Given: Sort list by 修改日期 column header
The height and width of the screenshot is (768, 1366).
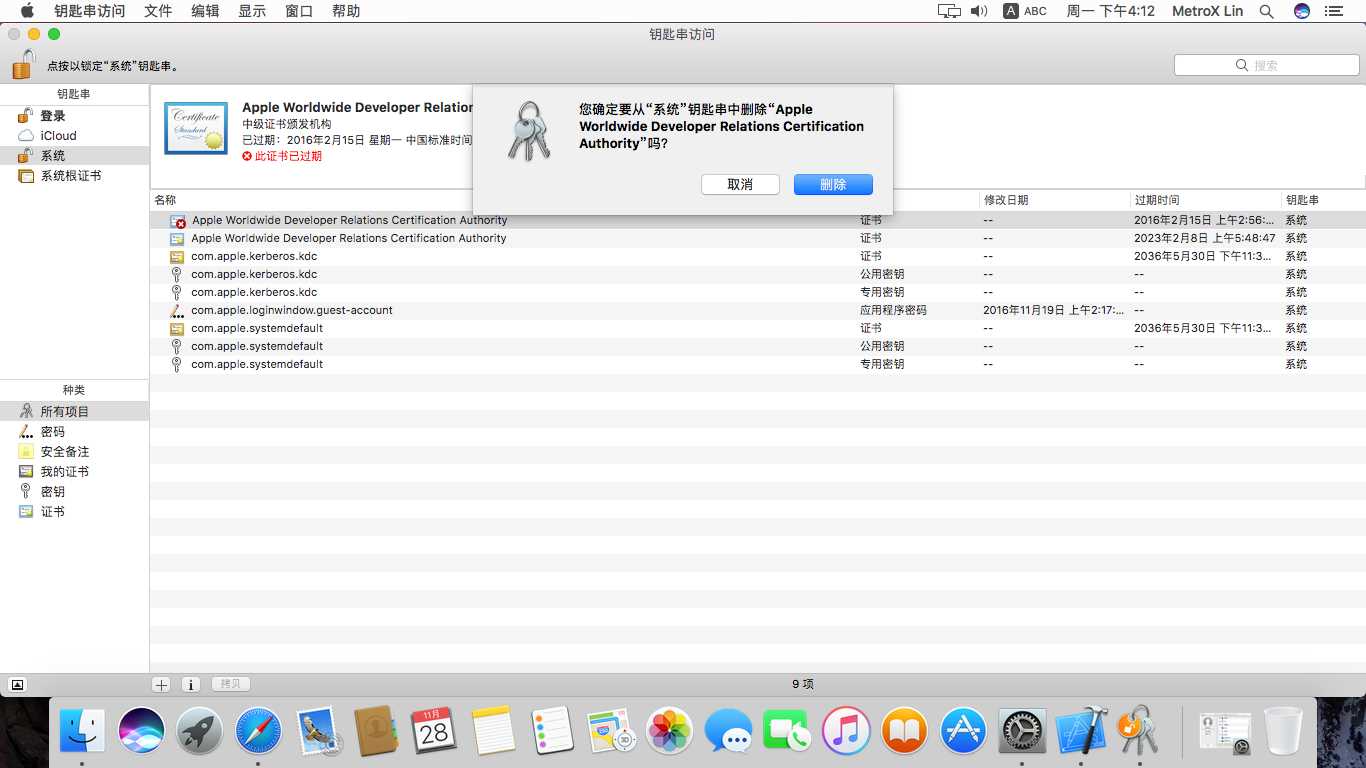Looking at the screenshot, I should tap(1006, 200).
